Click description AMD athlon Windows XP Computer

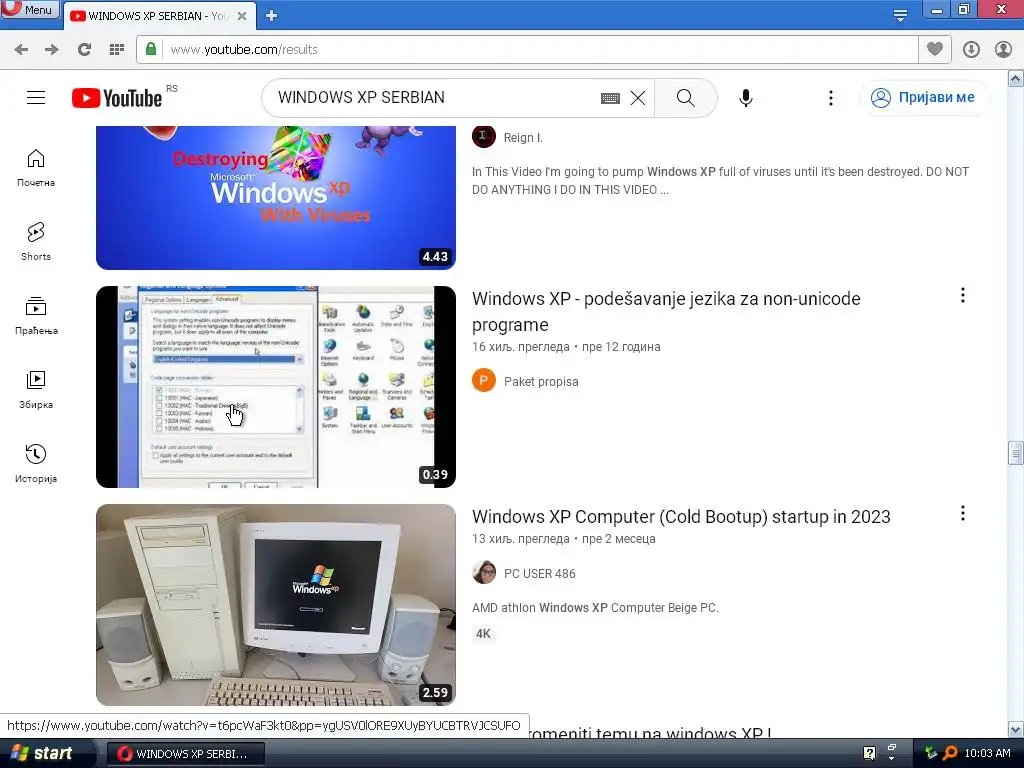pyautogui.click(x=595, y=608)
